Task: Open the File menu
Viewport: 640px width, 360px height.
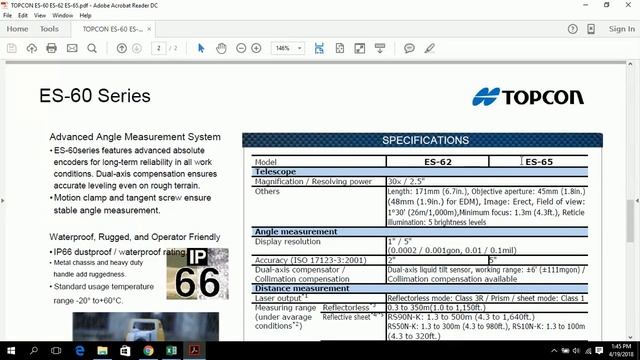Action: 7,16
